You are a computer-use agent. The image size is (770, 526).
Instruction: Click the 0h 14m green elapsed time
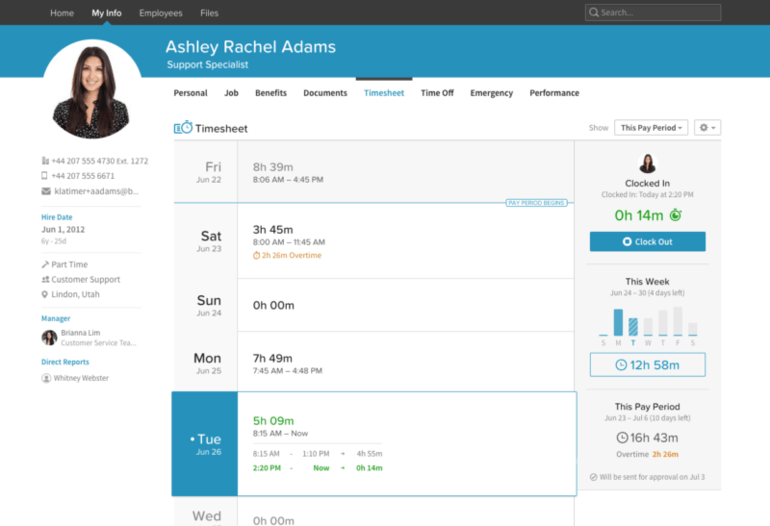tap(639, 215)
